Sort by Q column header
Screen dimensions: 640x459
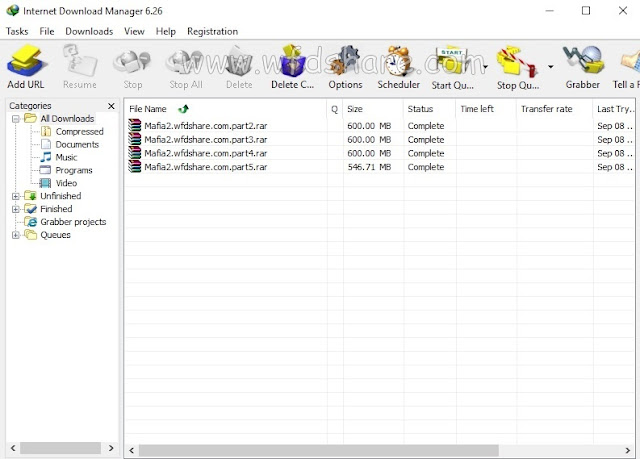[335, 109]
